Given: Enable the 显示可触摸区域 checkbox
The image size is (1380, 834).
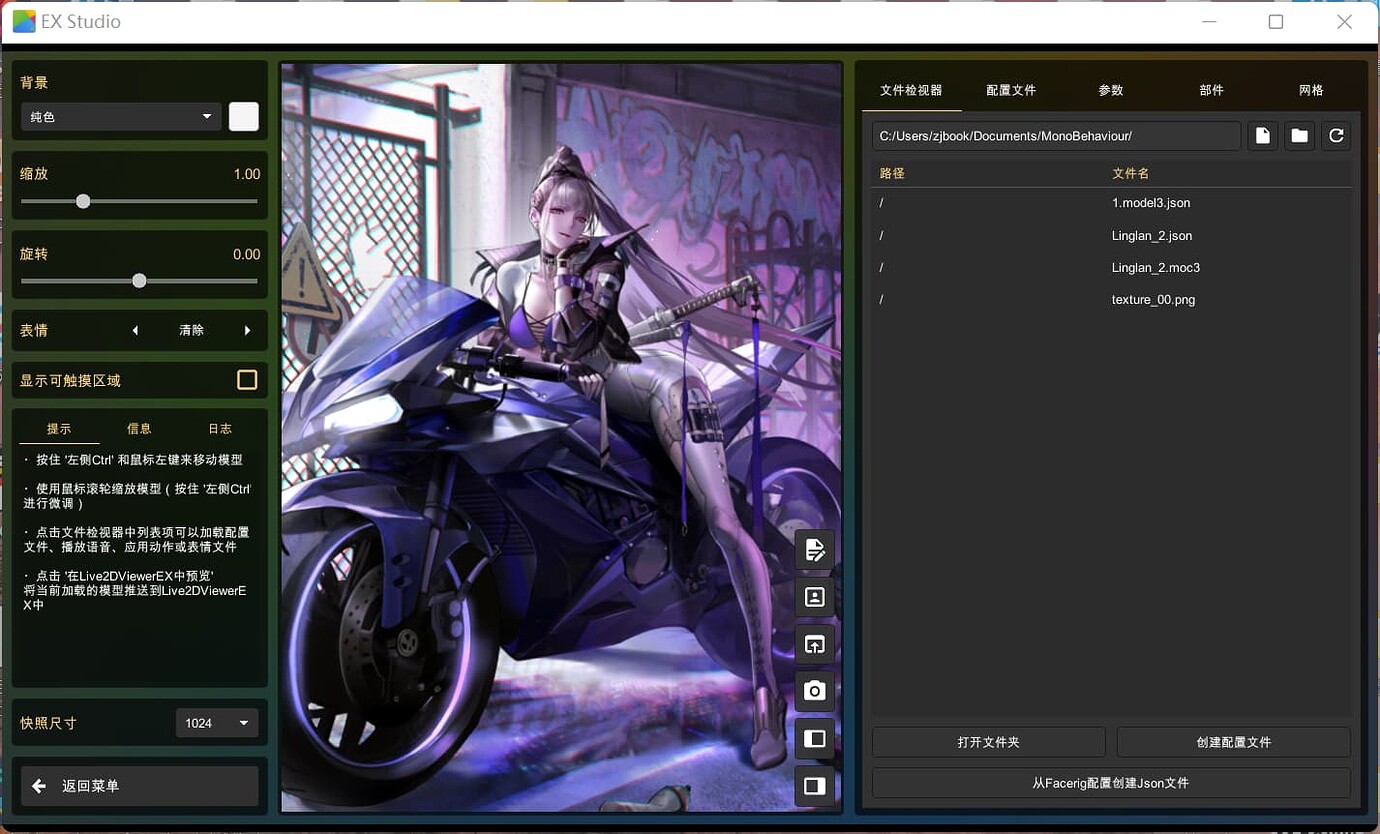Looking at the screenshot, I should 247,380.
